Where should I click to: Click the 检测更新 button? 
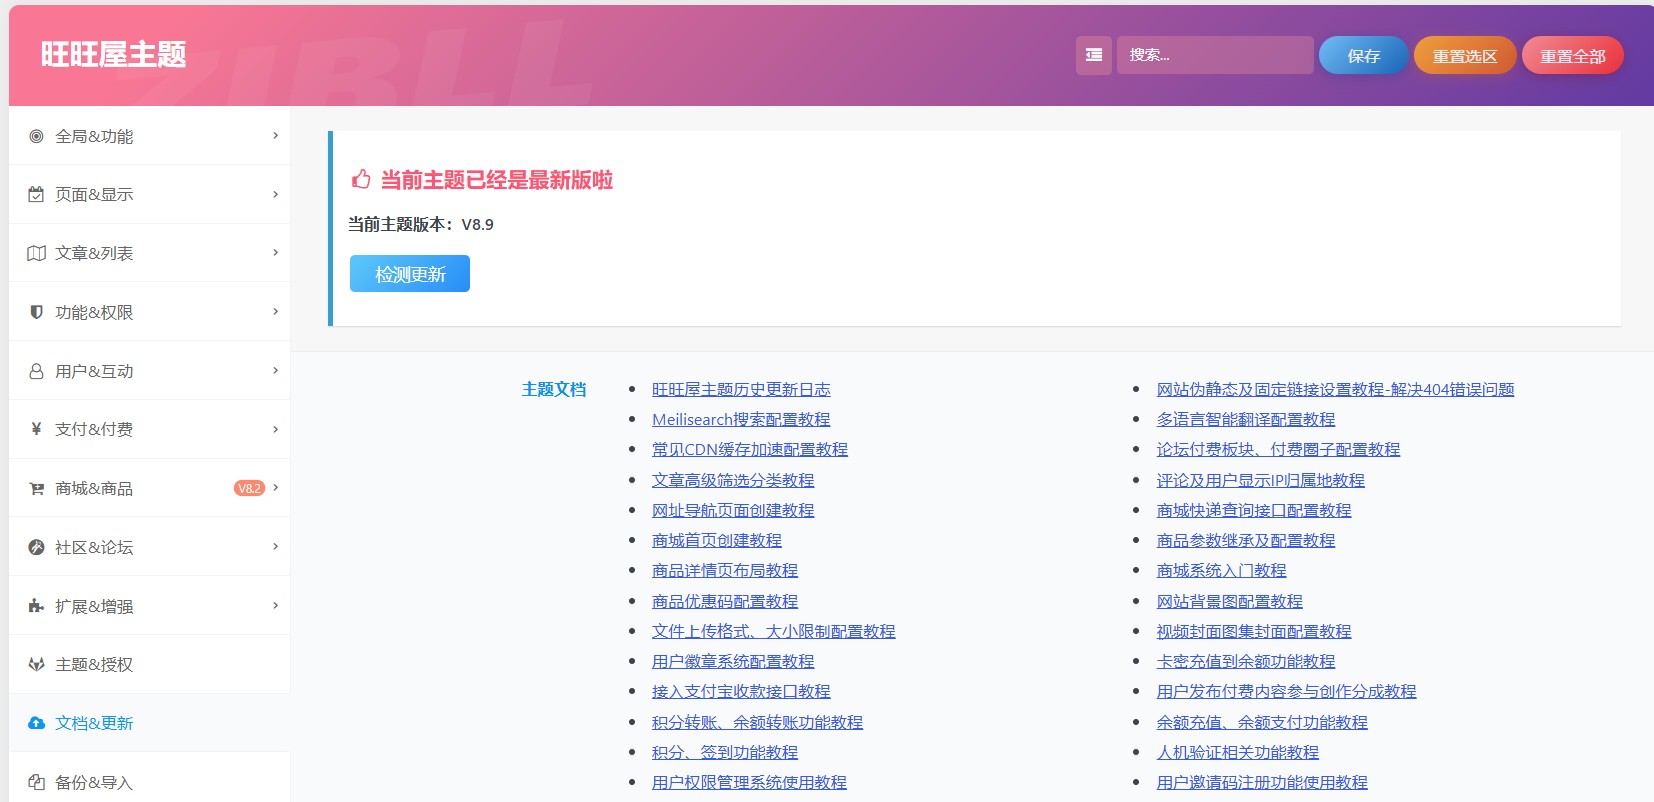point(410,274)
